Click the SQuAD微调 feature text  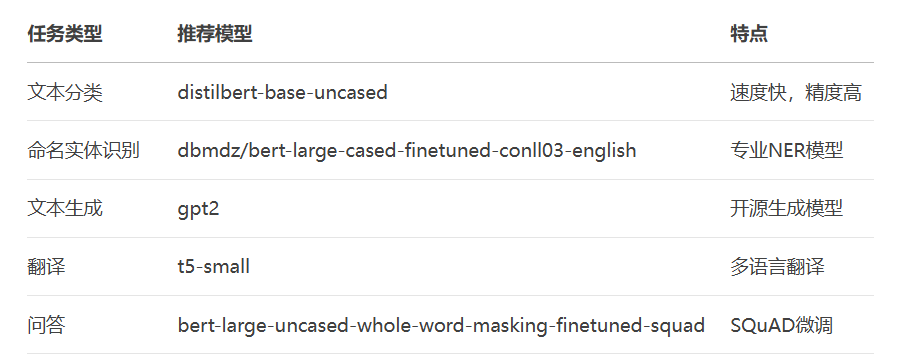click(781, 325)
